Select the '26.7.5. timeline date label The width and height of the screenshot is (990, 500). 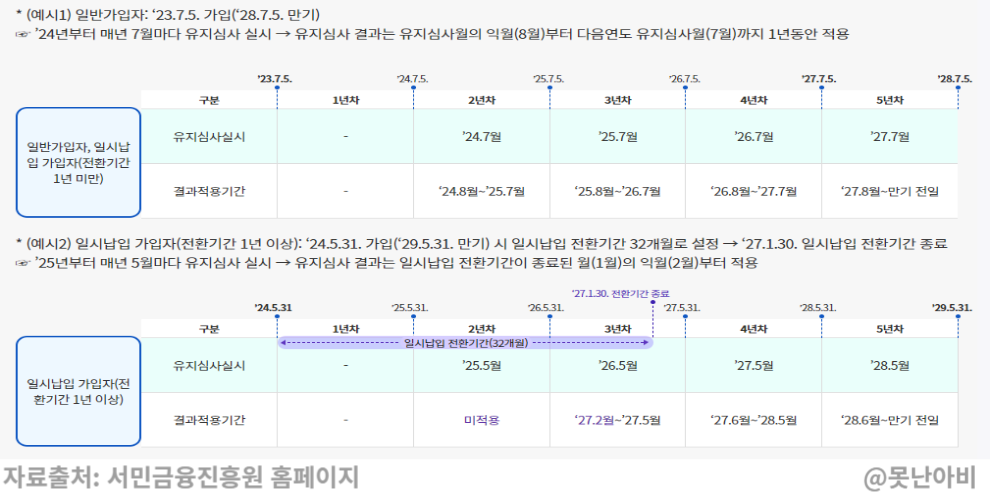[x=684, y=80]
